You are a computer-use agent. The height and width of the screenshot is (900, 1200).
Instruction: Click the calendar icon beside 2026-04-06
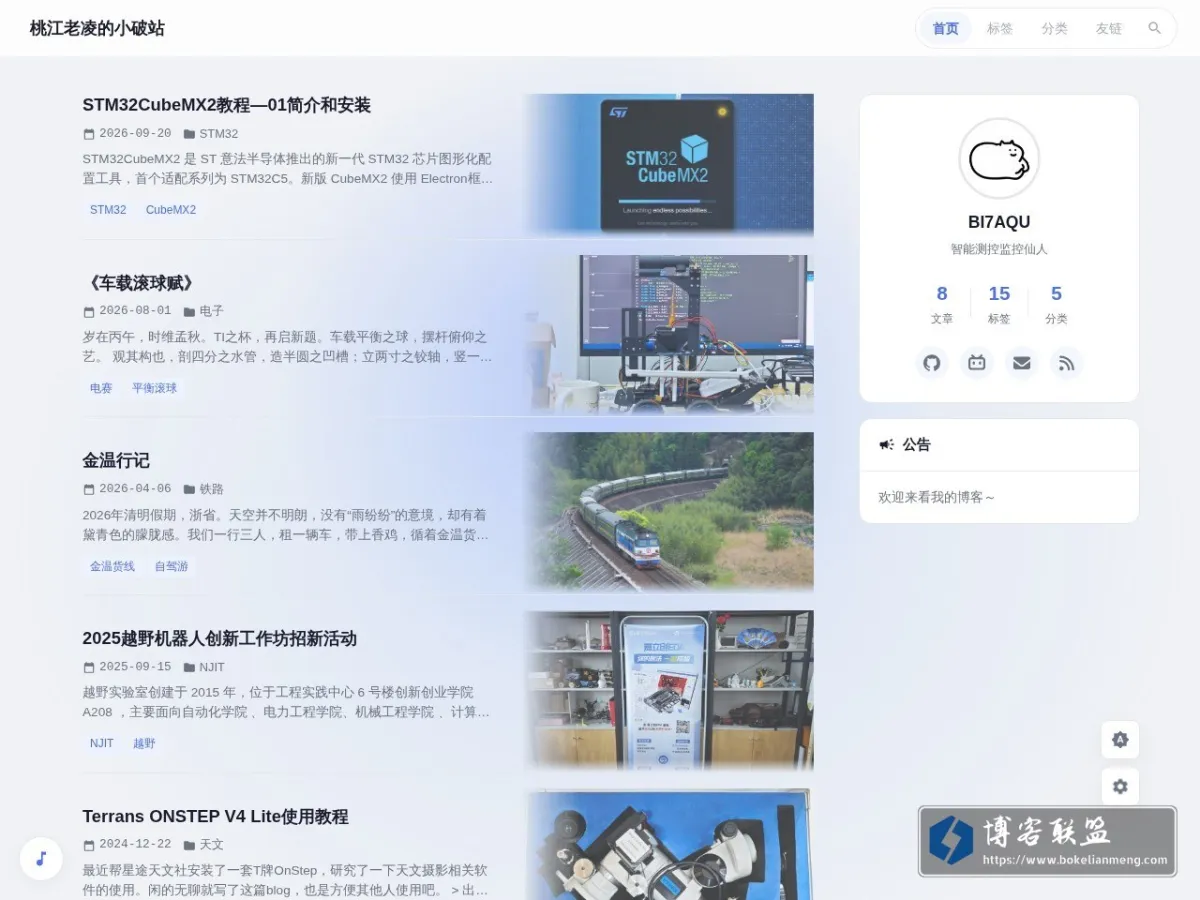[89, 490]
